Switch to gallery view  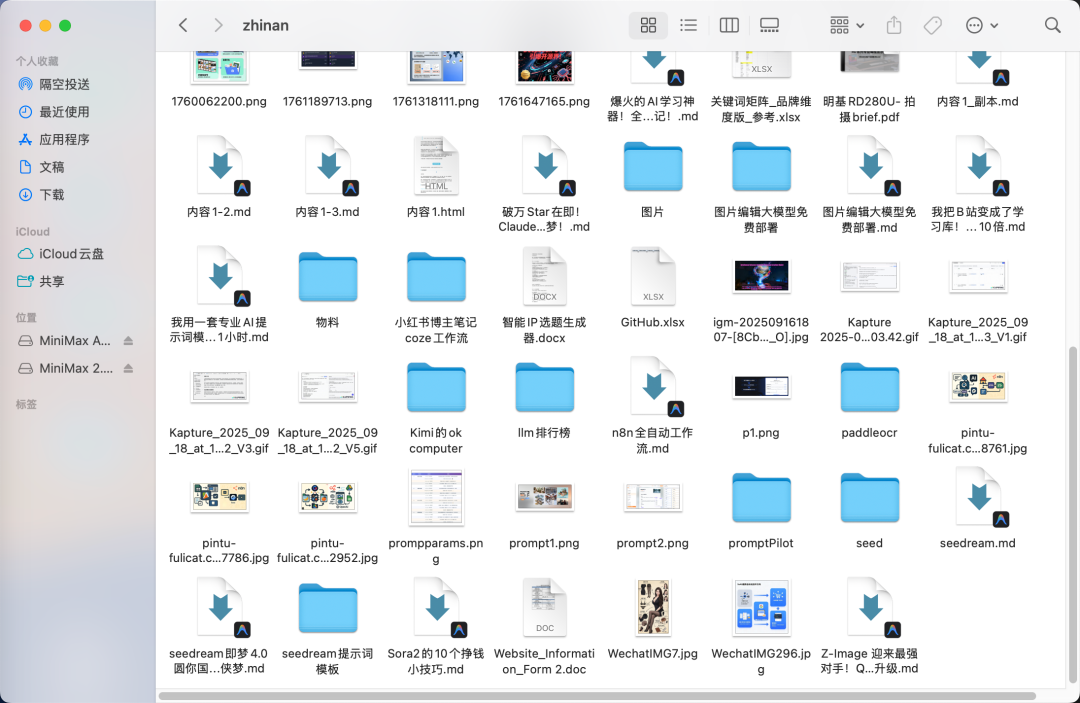tap(769, 25)
